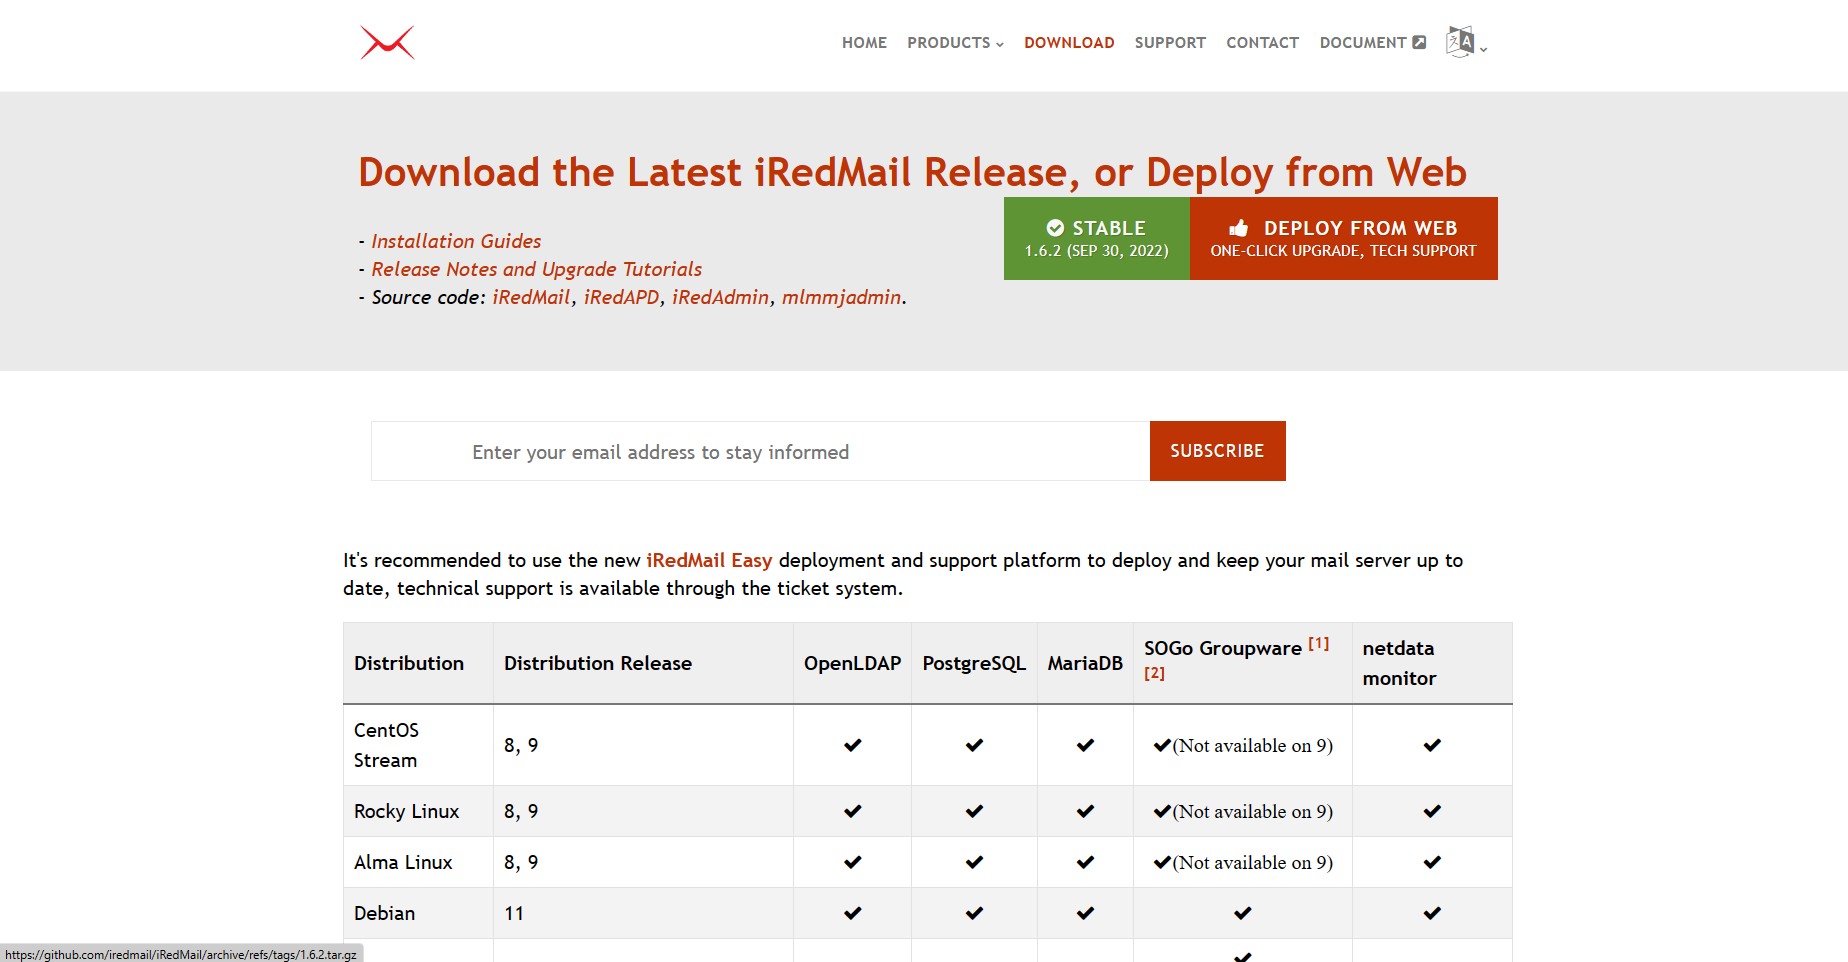The height and width of the screenshot is (962, 1848).
Task: Open the iRedAPD source code link
Action: [x=621, y=297]
